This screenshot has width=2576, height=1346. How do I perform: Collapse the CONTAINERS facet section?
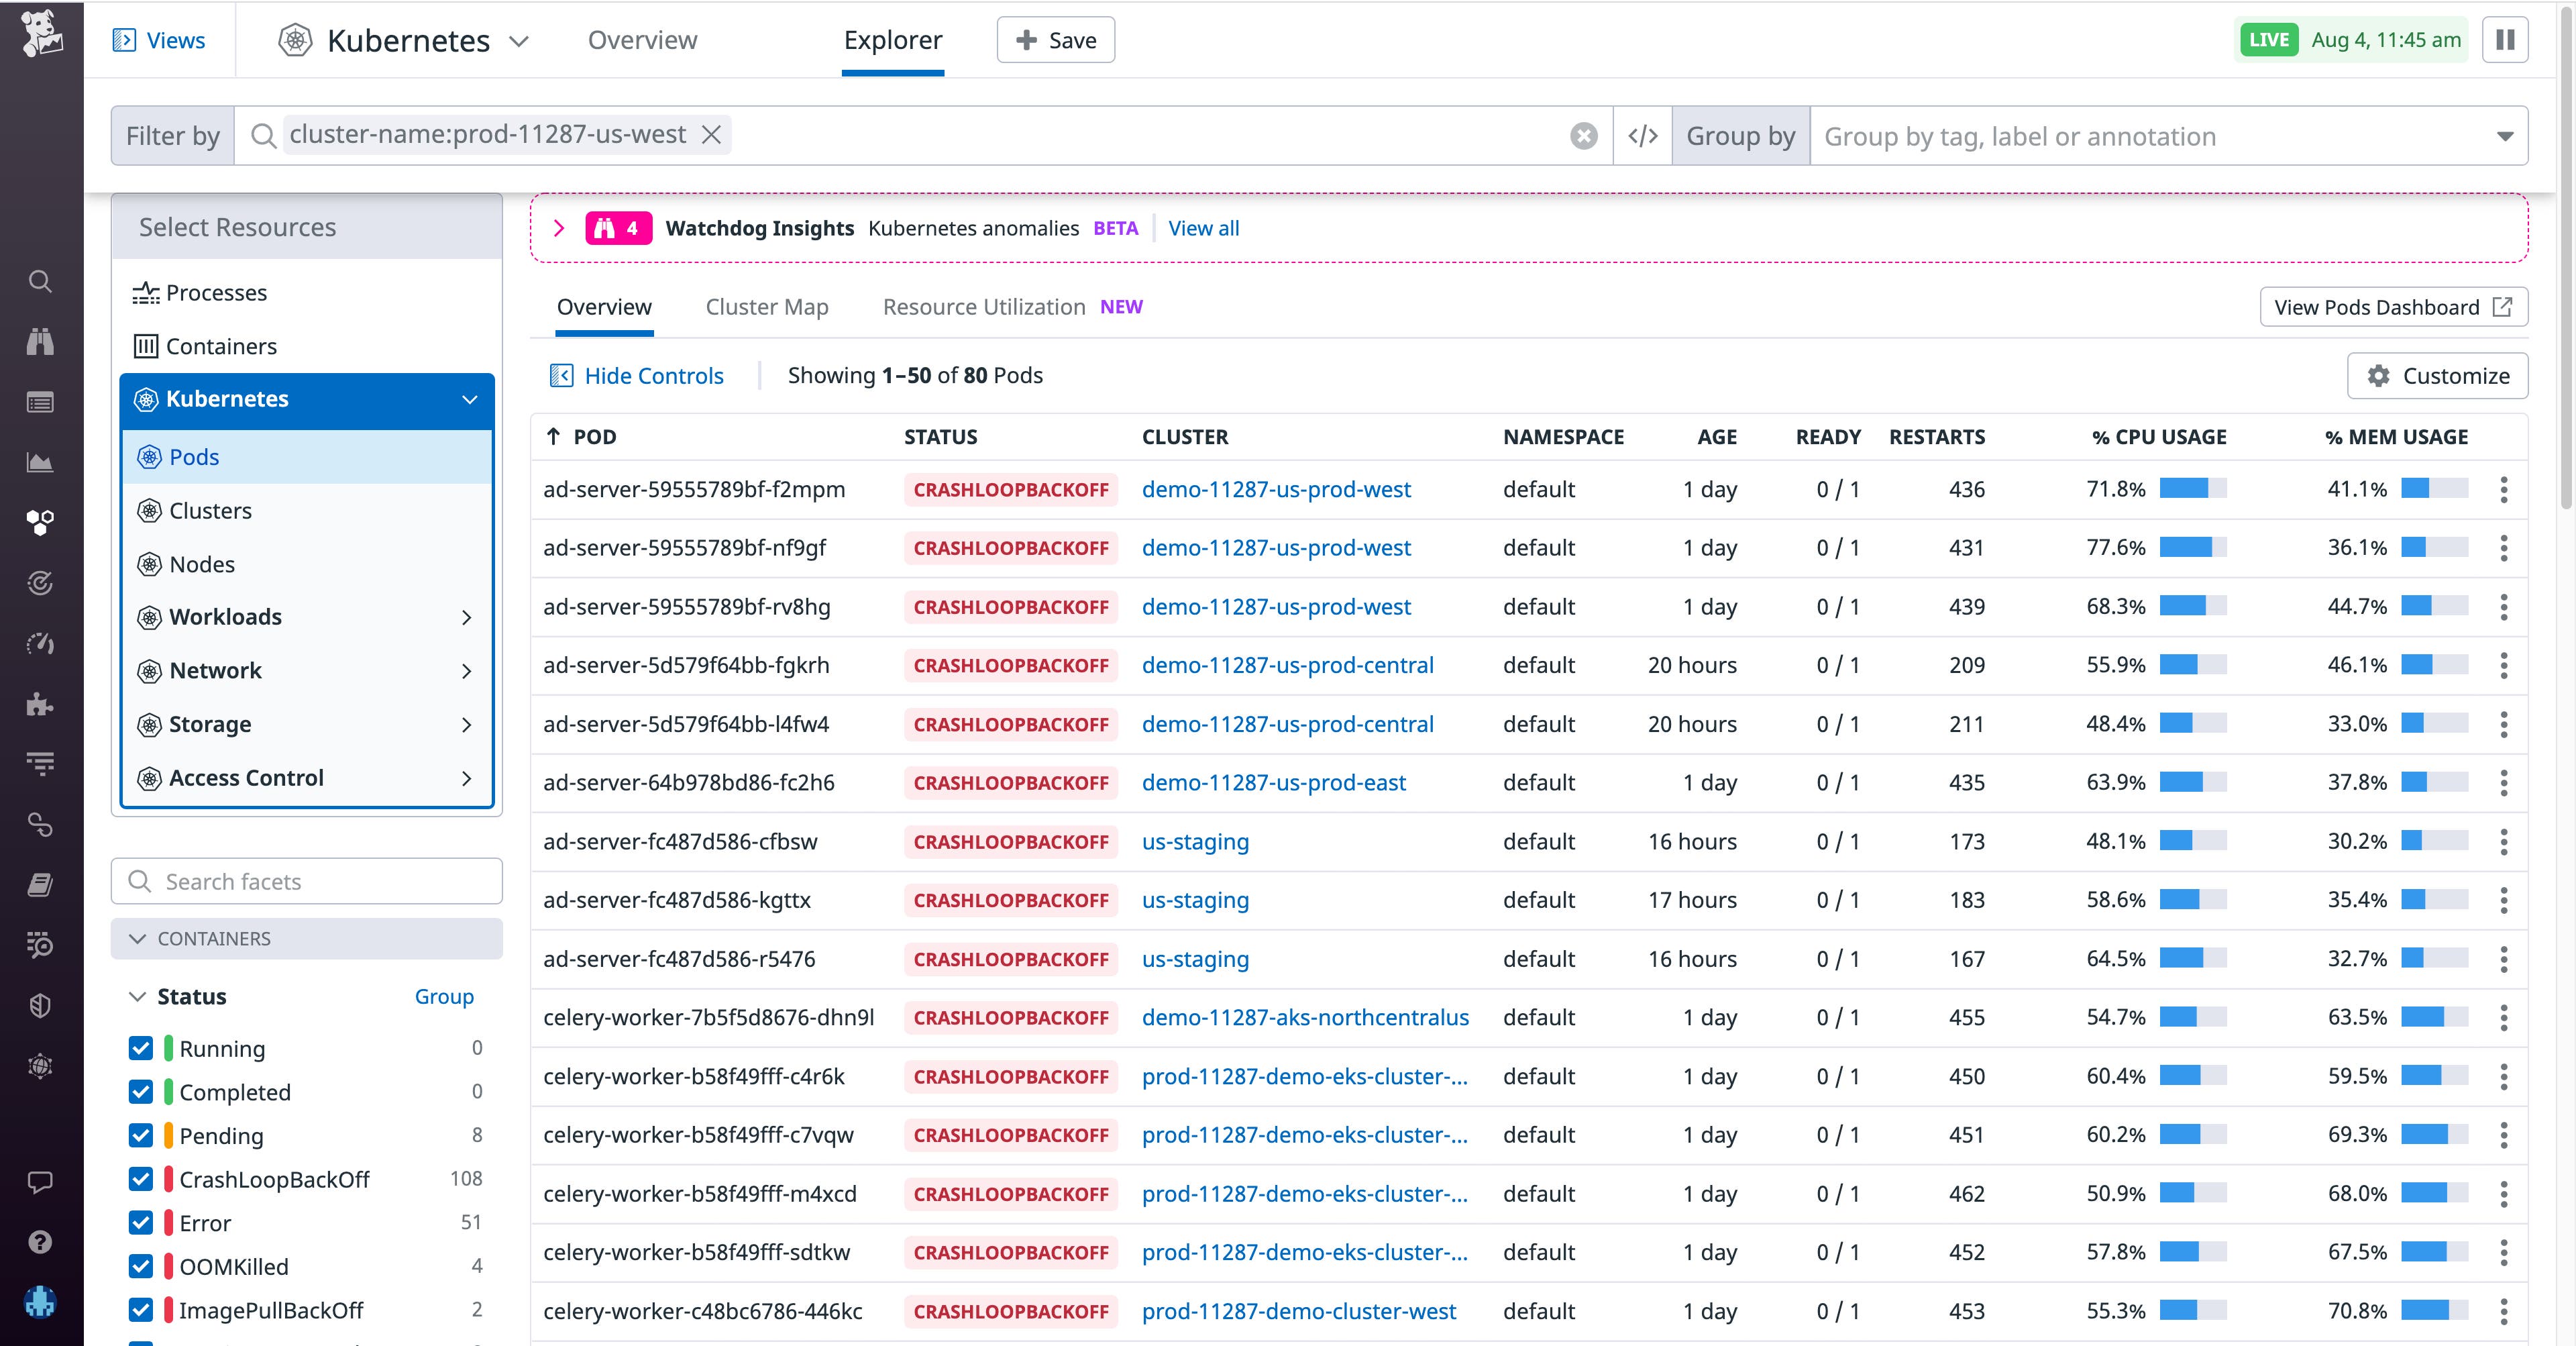[138, 938]
